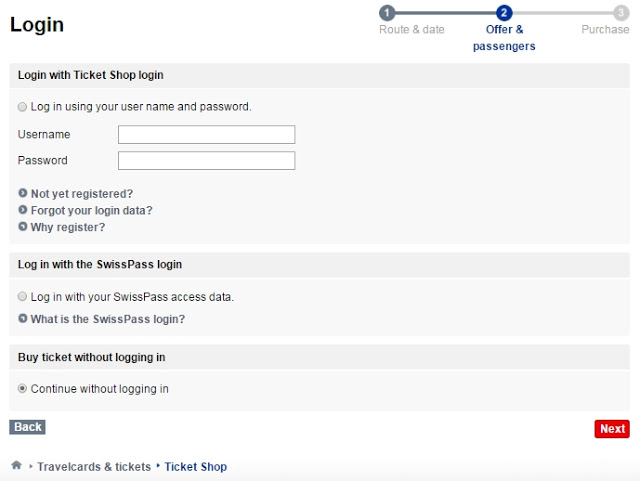Select user name and password login radio
640x481 pixels.
pyautogui.click(x=22, y=107)
